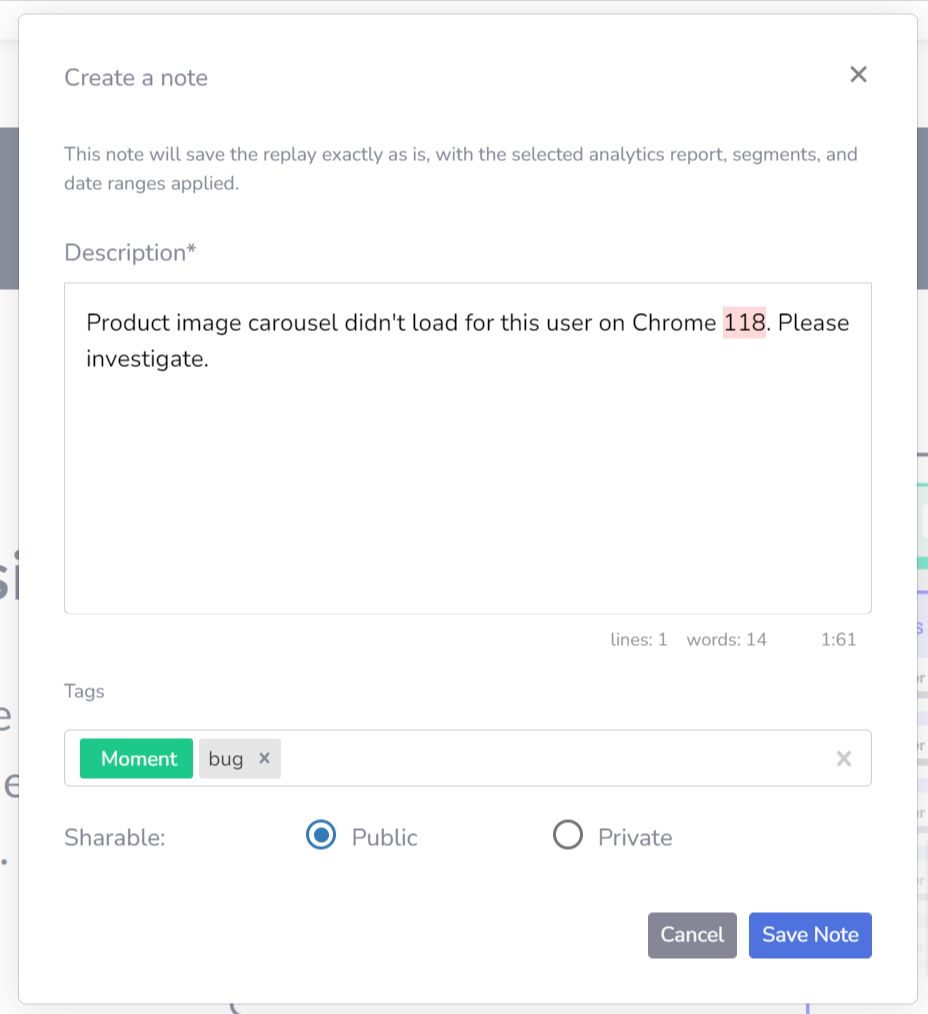This screenshot has width=928, height=1014.
Task: Click the Sharable: label
Action: tap(114, 837)
